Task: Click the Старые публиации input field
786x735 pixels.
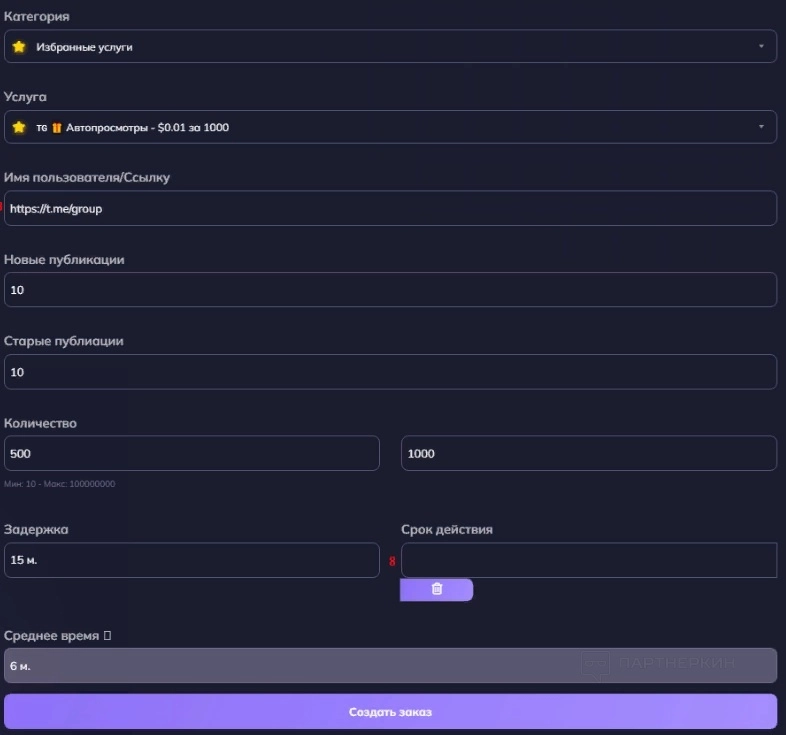Action: pyautogui.click(x=390, y=372)
